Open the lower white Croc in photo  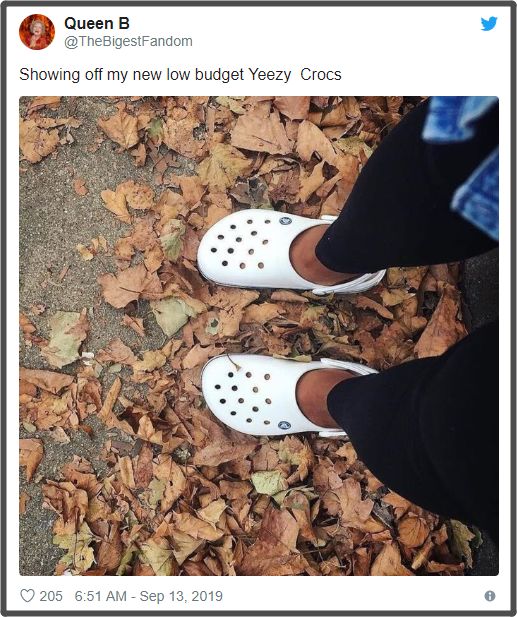click(x=275, y=395)
